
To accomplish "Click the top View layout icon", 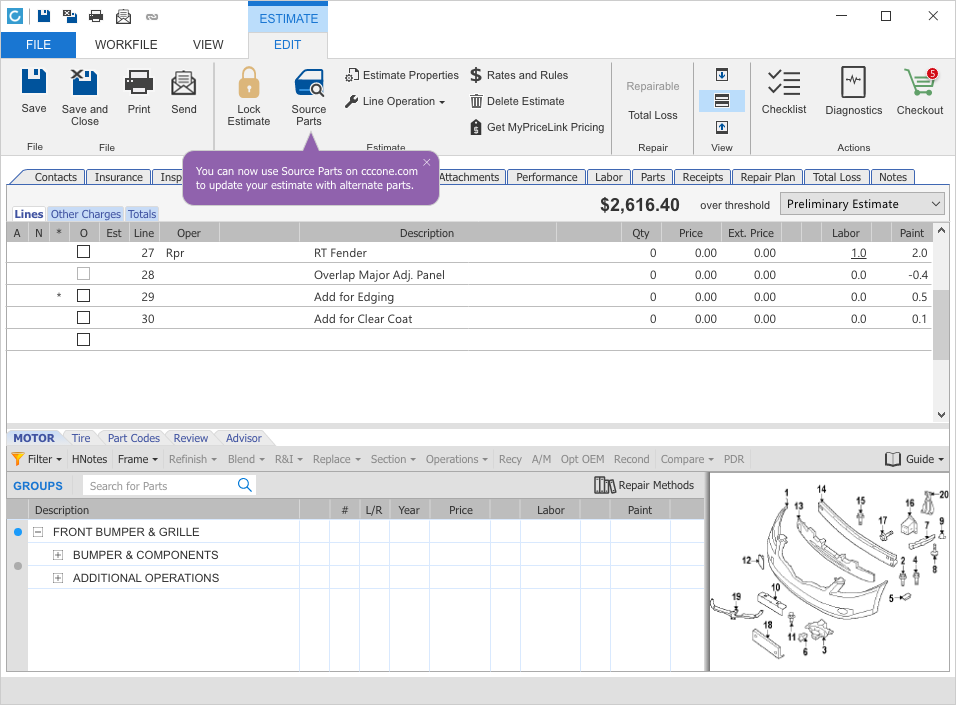I will pyautogui.click(x=722, y=75).
